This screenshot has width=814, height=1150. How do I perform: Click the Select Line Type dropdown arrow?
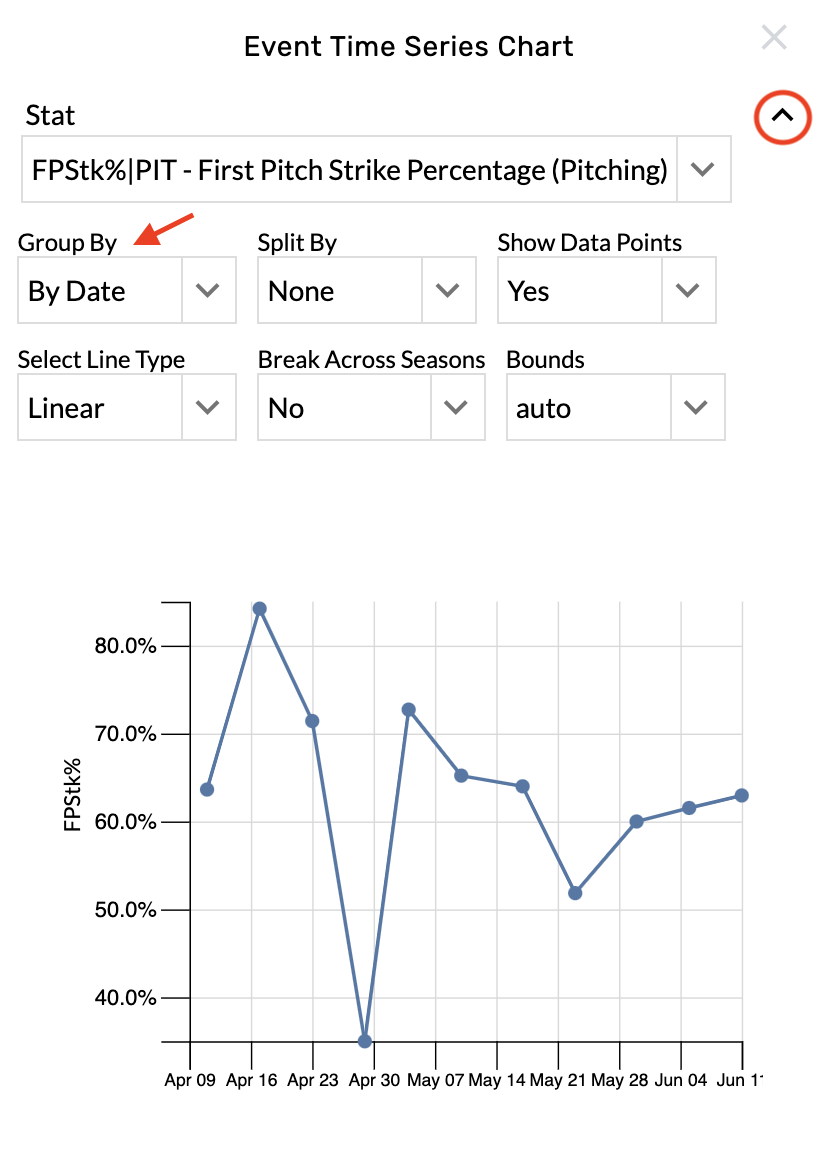point(207,407)
